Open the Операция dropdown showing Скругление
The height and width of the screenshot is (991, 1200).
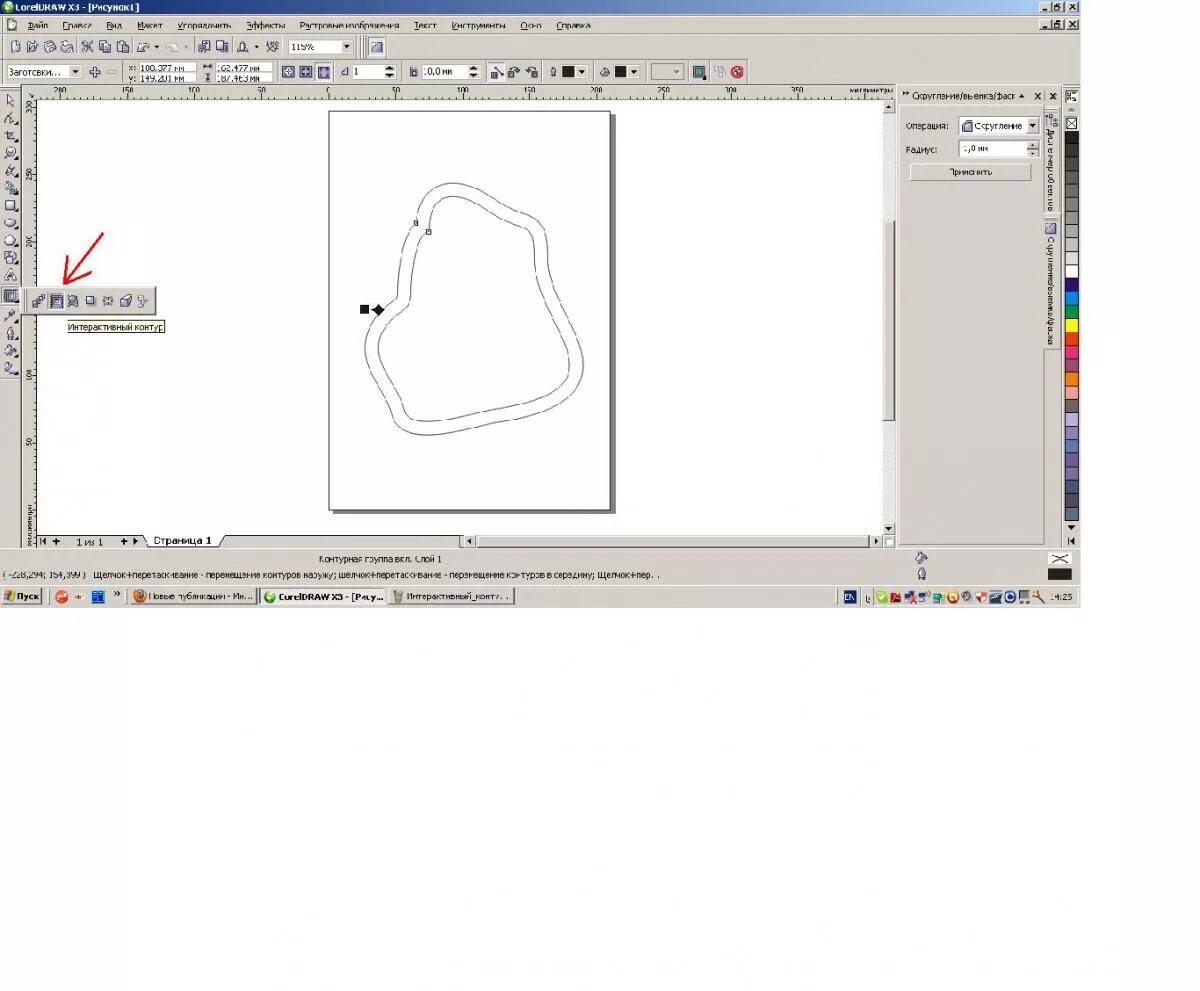(1034, 125)
